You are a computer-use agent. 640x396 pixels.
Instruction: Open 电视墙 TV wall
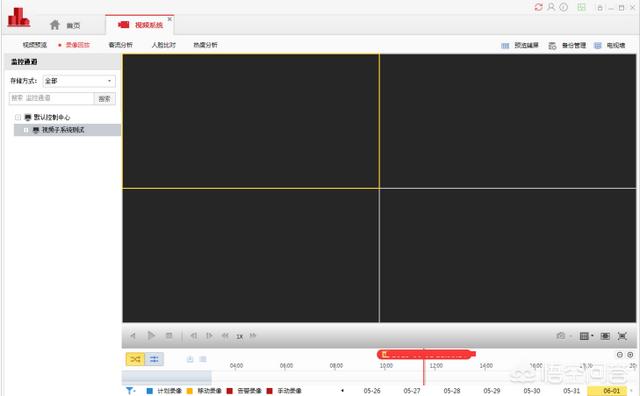(609, 45)
